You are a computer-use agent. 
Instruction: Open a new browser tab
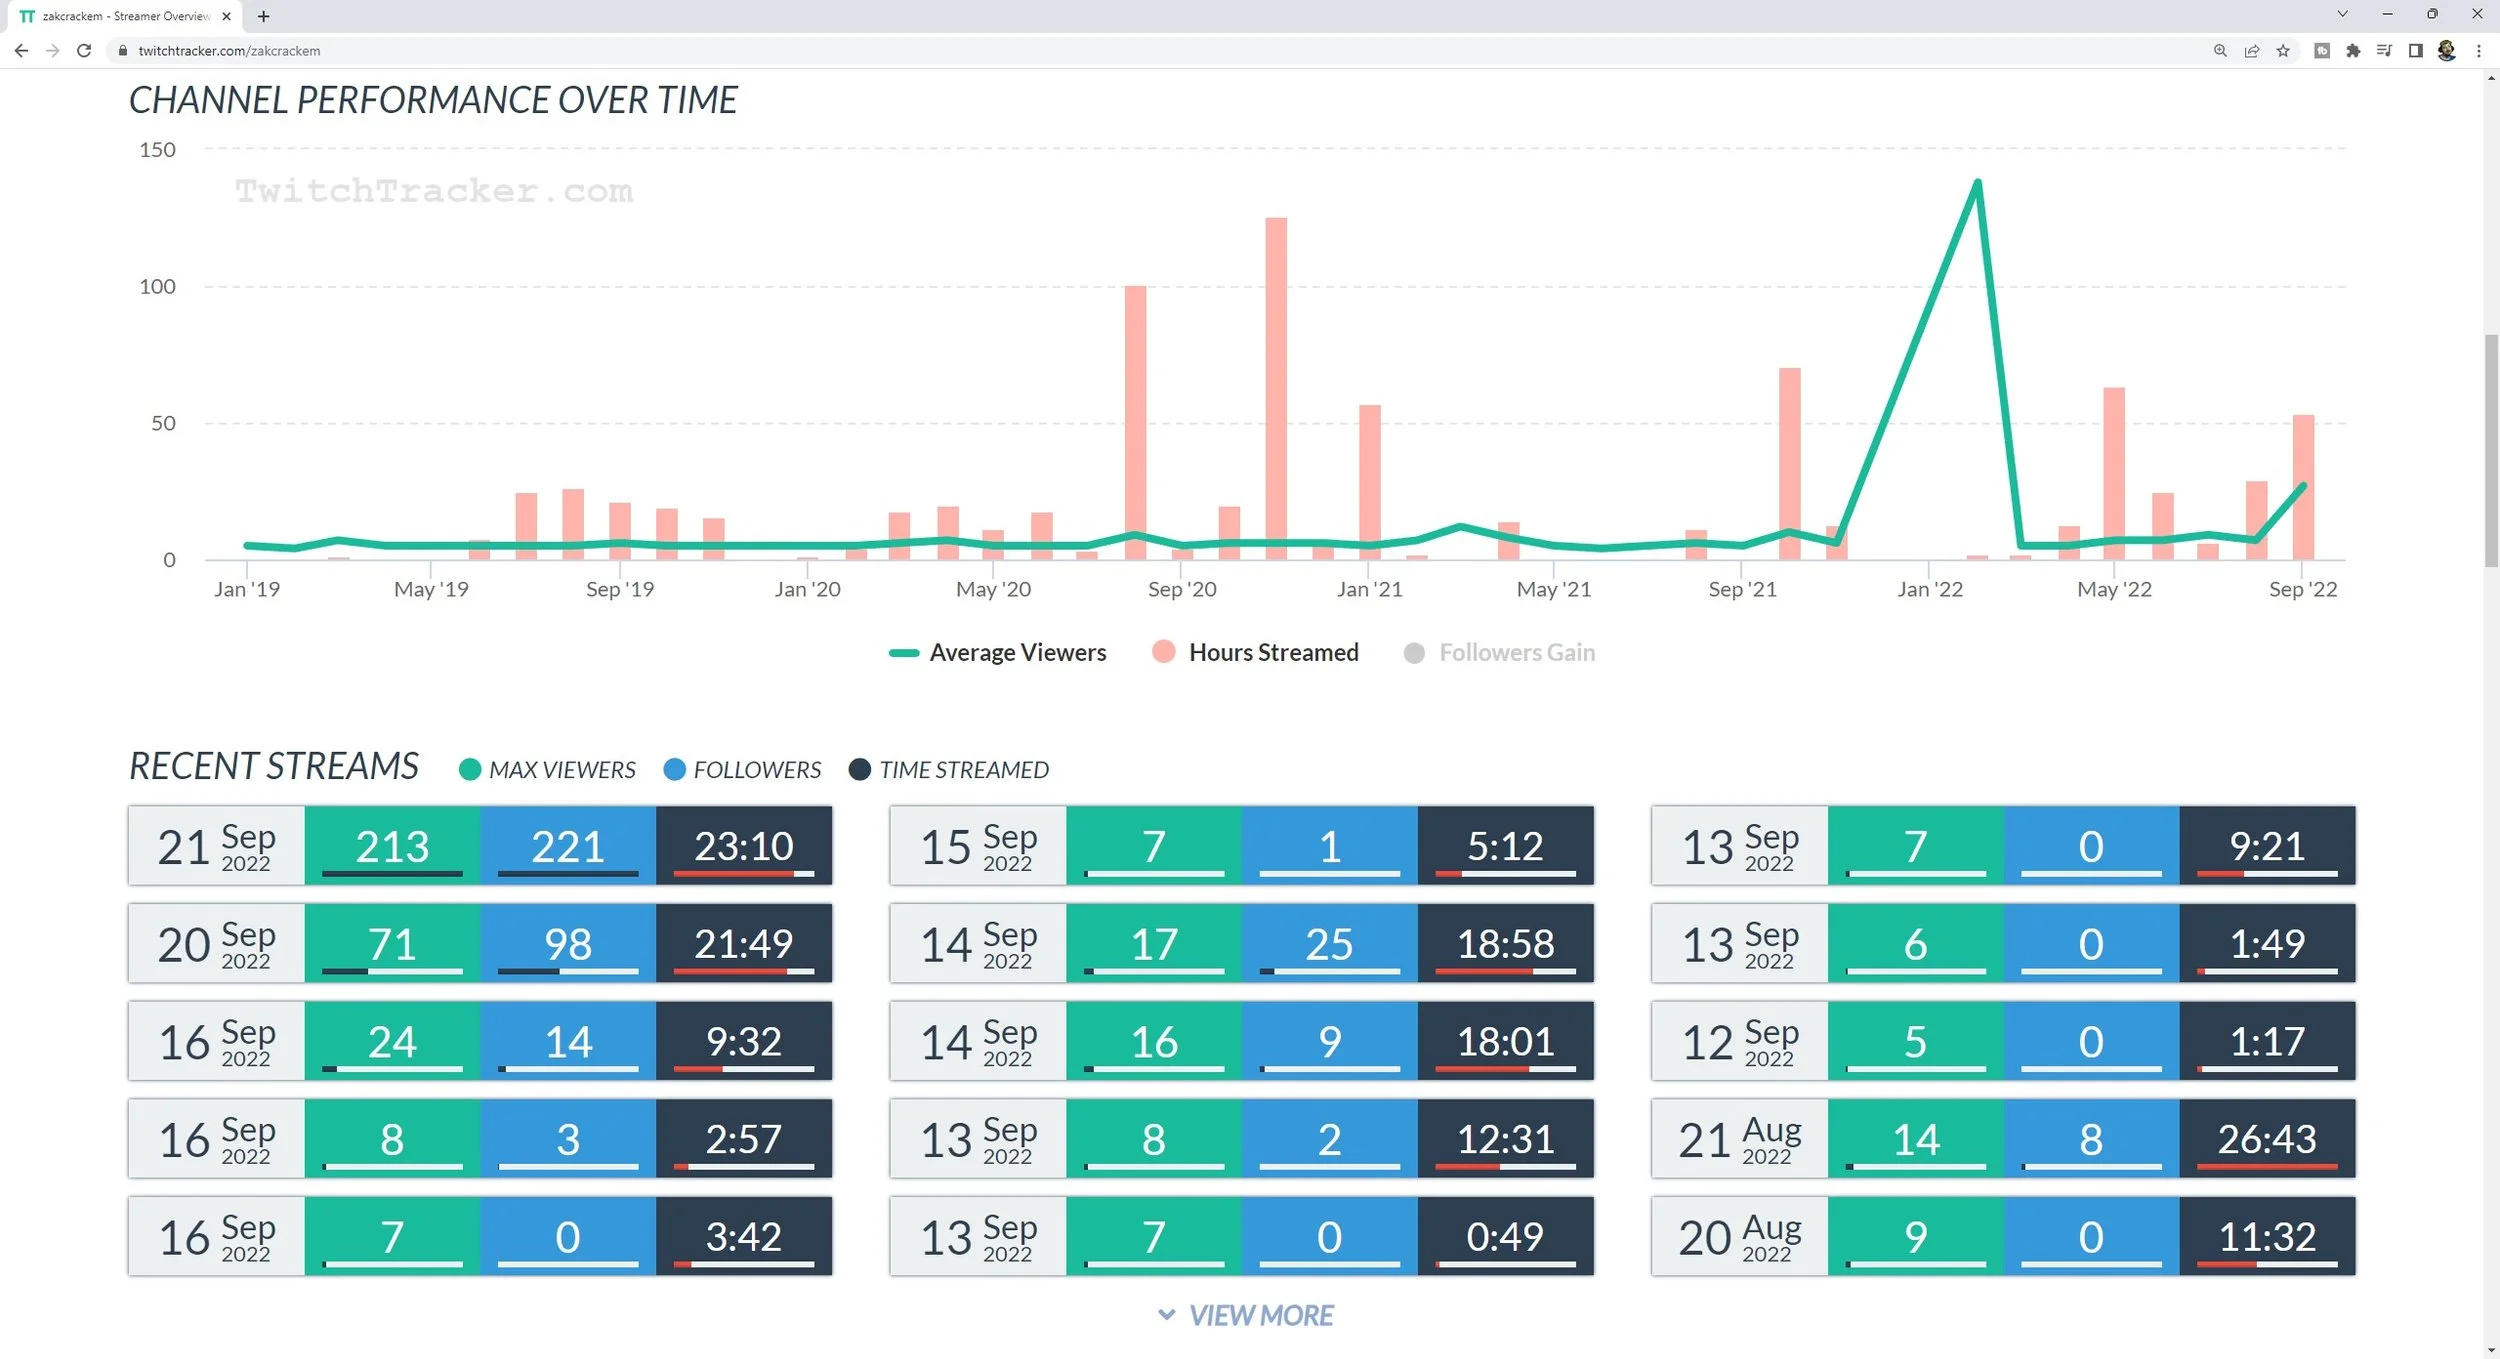click(263, 16)
